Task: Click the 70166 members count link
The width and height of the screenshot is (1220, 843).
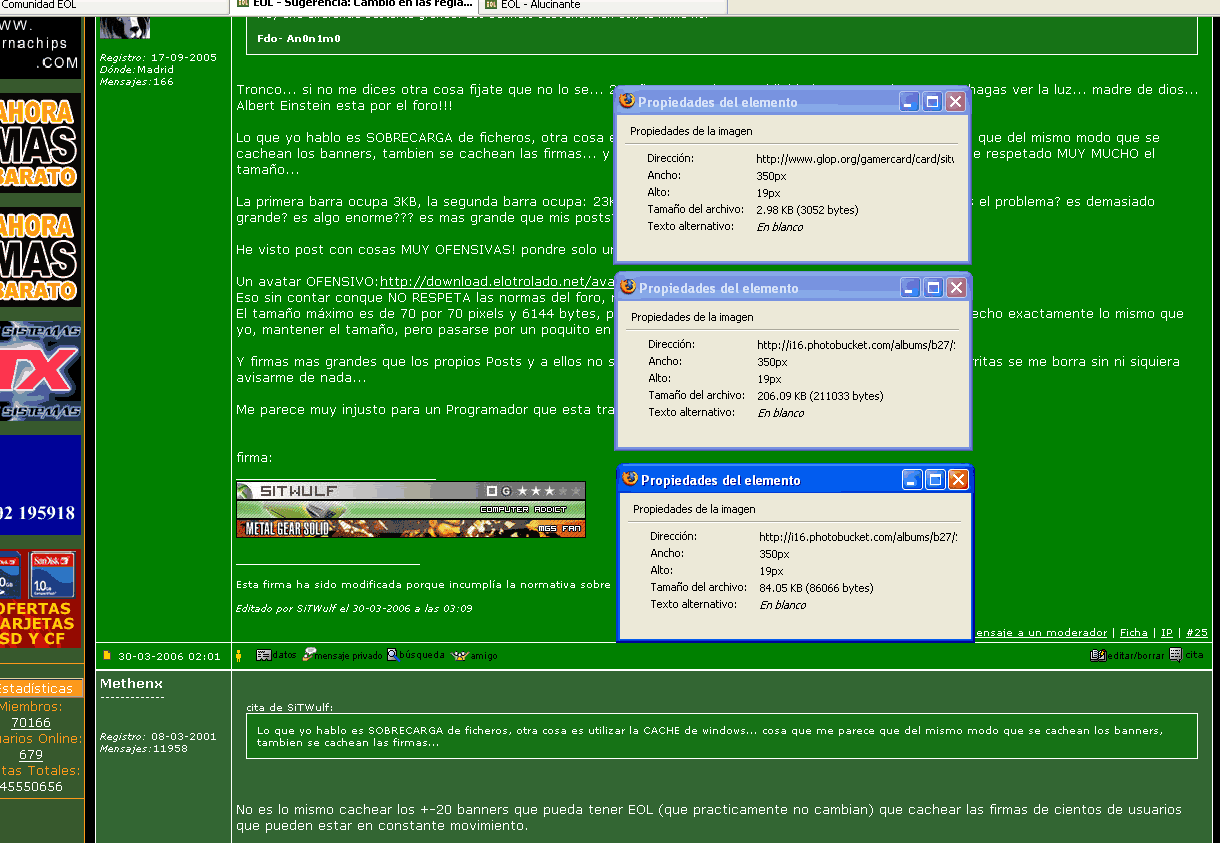Action: tap(31, 723)
